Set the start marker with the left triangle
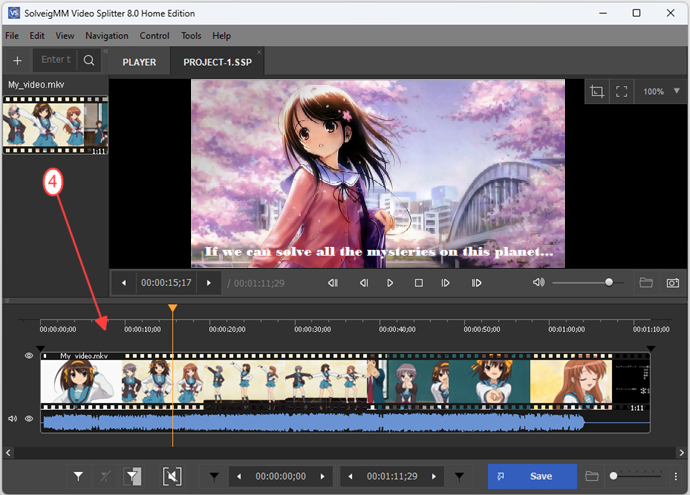This screenshot has height=495, width=690. tap(214, 476)
